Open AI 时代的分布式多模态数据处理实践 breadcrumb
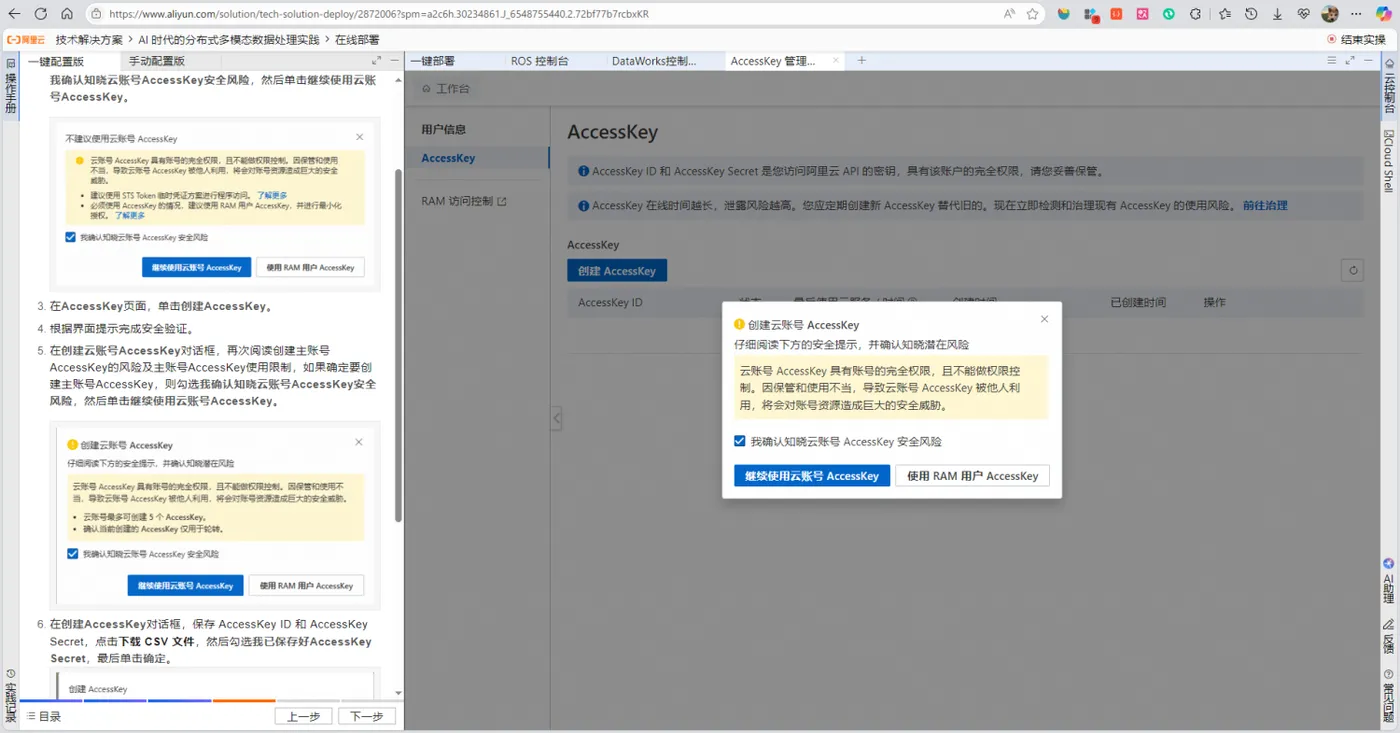 [x=229, y=40]
